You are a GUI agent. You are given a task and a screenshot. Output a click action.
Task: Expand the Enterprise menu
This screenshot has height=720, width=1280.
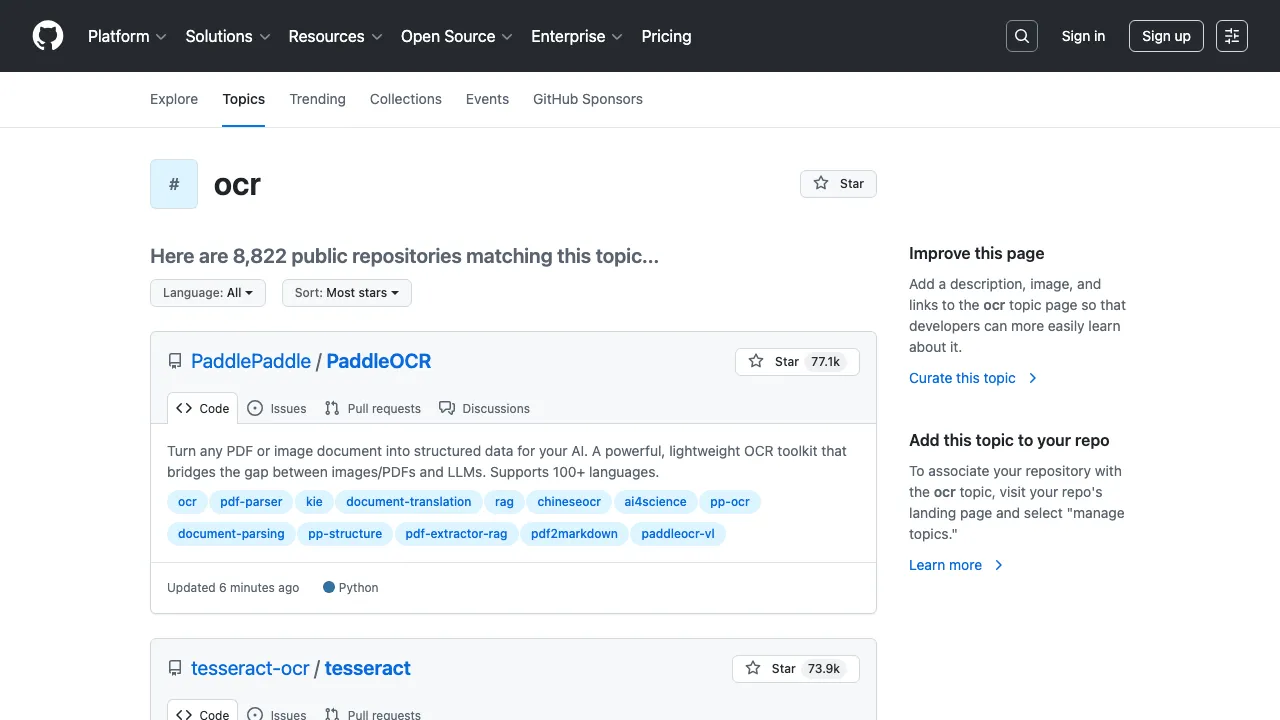(577, 36)
